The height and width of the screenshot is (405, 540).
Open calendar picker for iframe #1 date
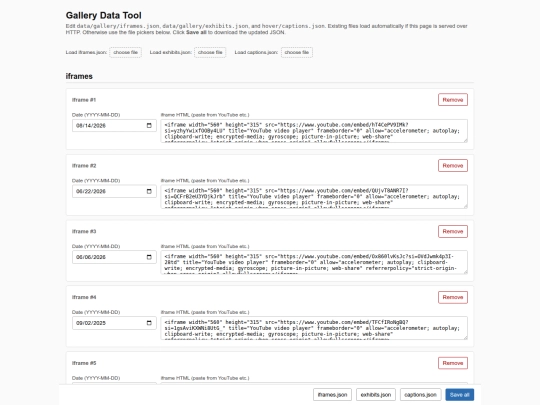coord(149,125)
